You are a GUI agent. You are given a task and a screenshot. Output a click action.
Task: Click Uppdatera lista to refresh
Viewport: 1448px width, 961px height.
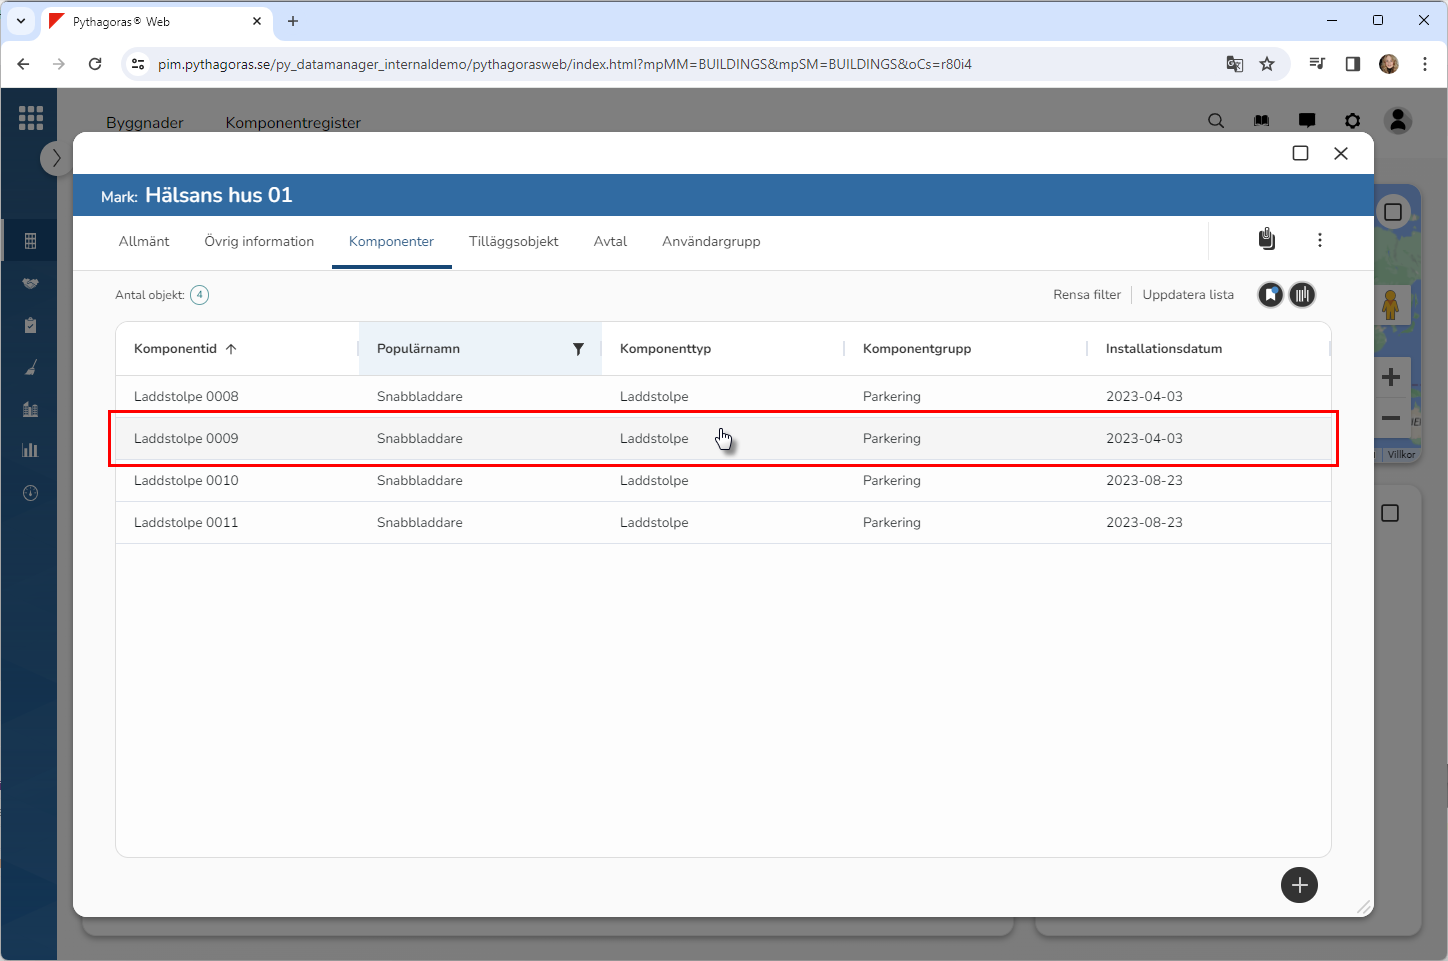point(1187,295)
